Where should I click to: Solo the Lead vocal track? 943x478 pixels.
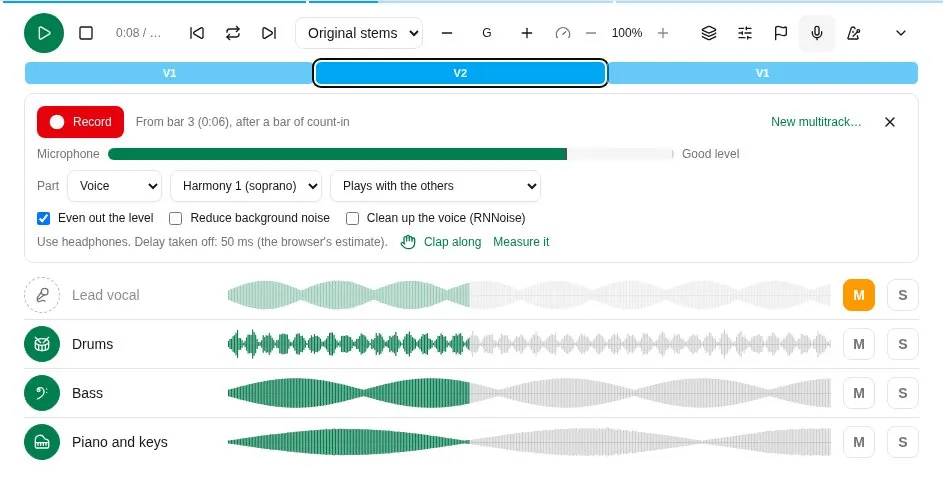point(903,295)
